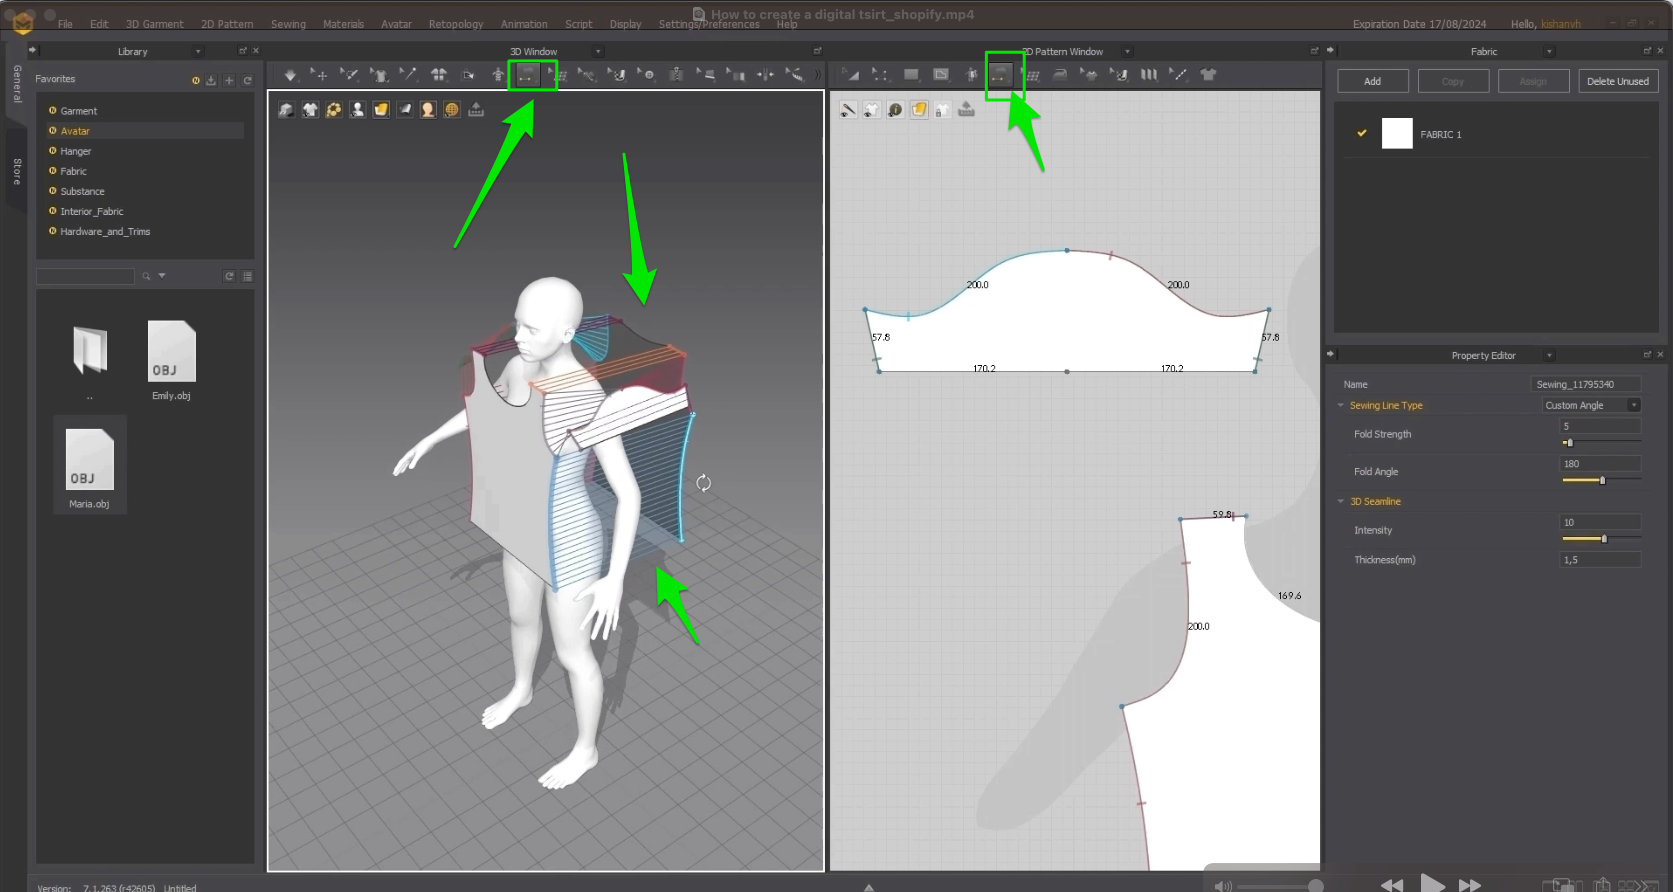Adjust the Fold Angle slider
This screenshot has width=1673, height=892.
pyautogui.click(x=1601, y=480)
